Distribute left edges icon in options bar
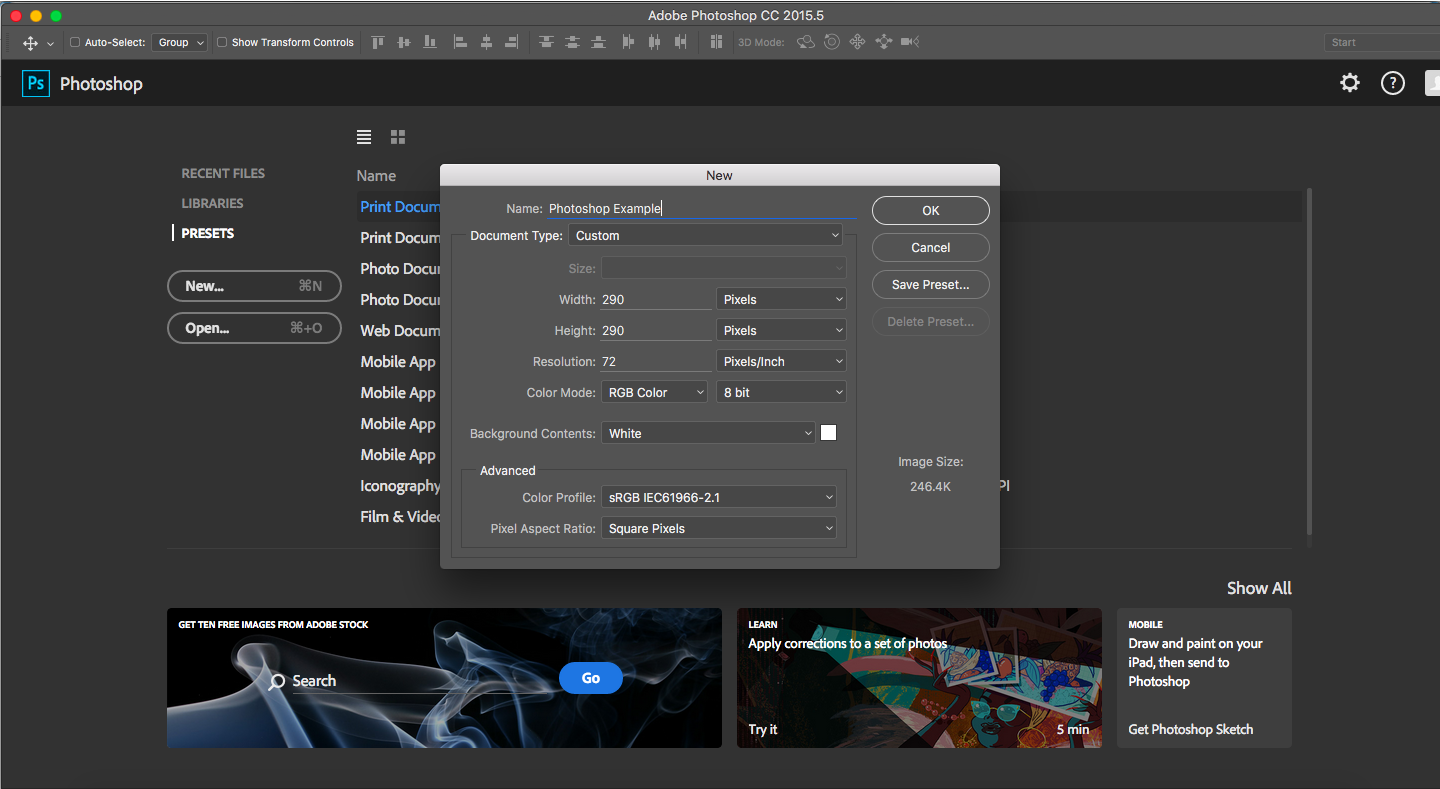Screen dimensions: 1440x789 click(629, 42)
